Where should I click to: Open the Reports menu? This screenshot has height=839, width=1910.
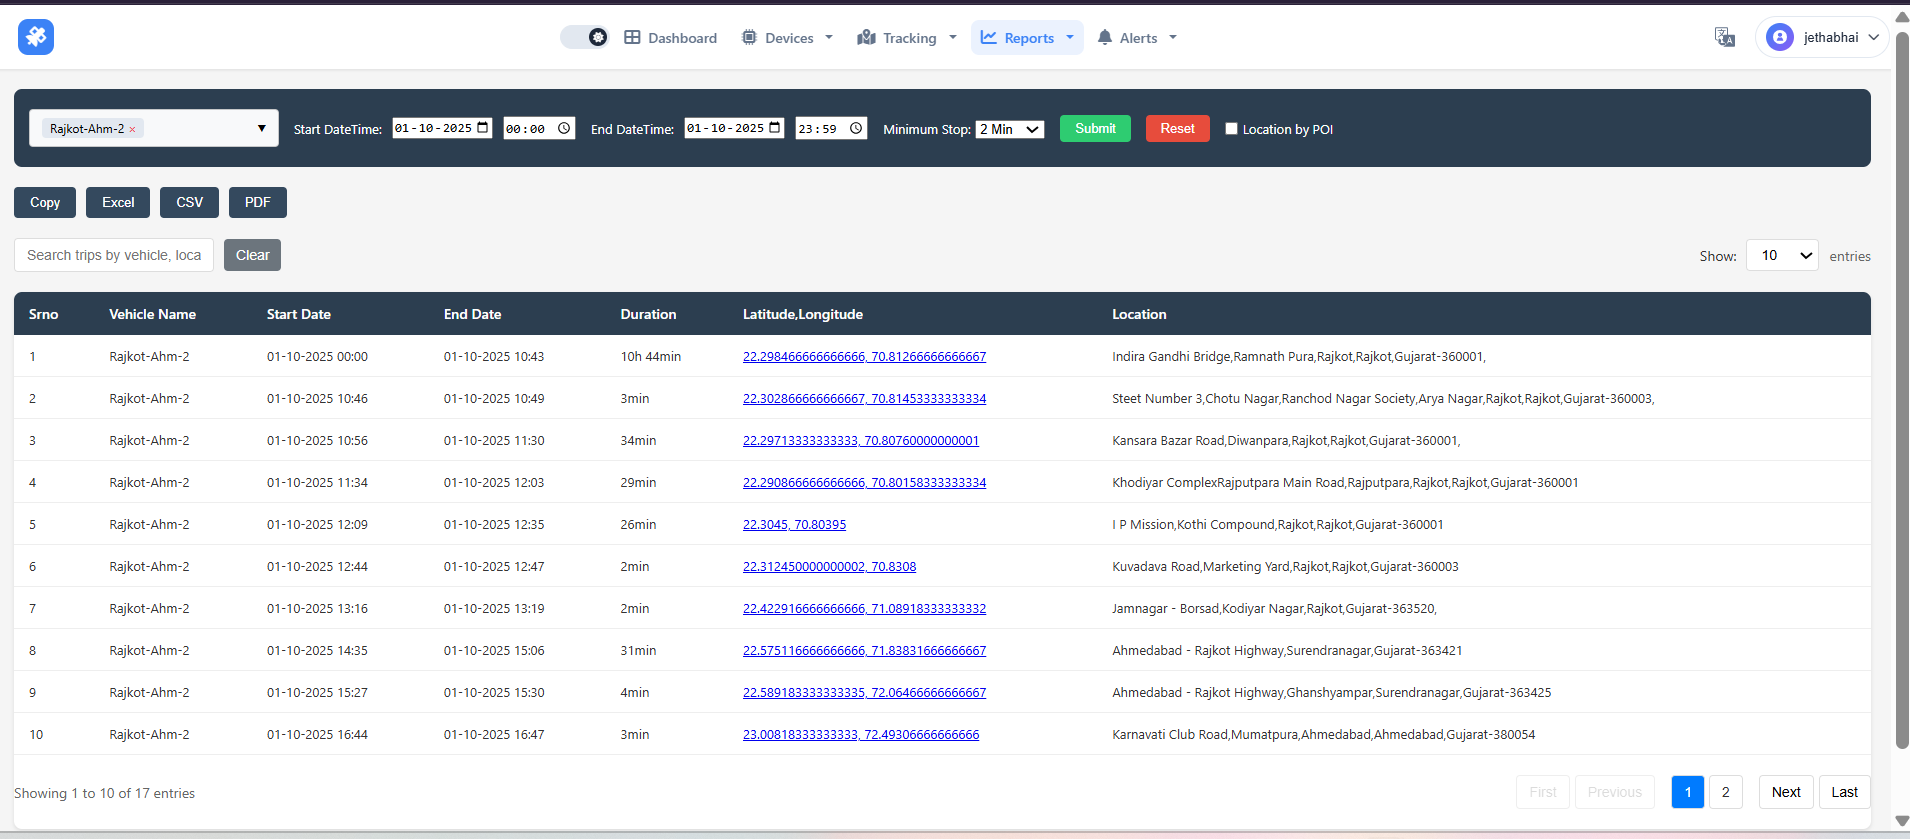(x=1027, y=38)
